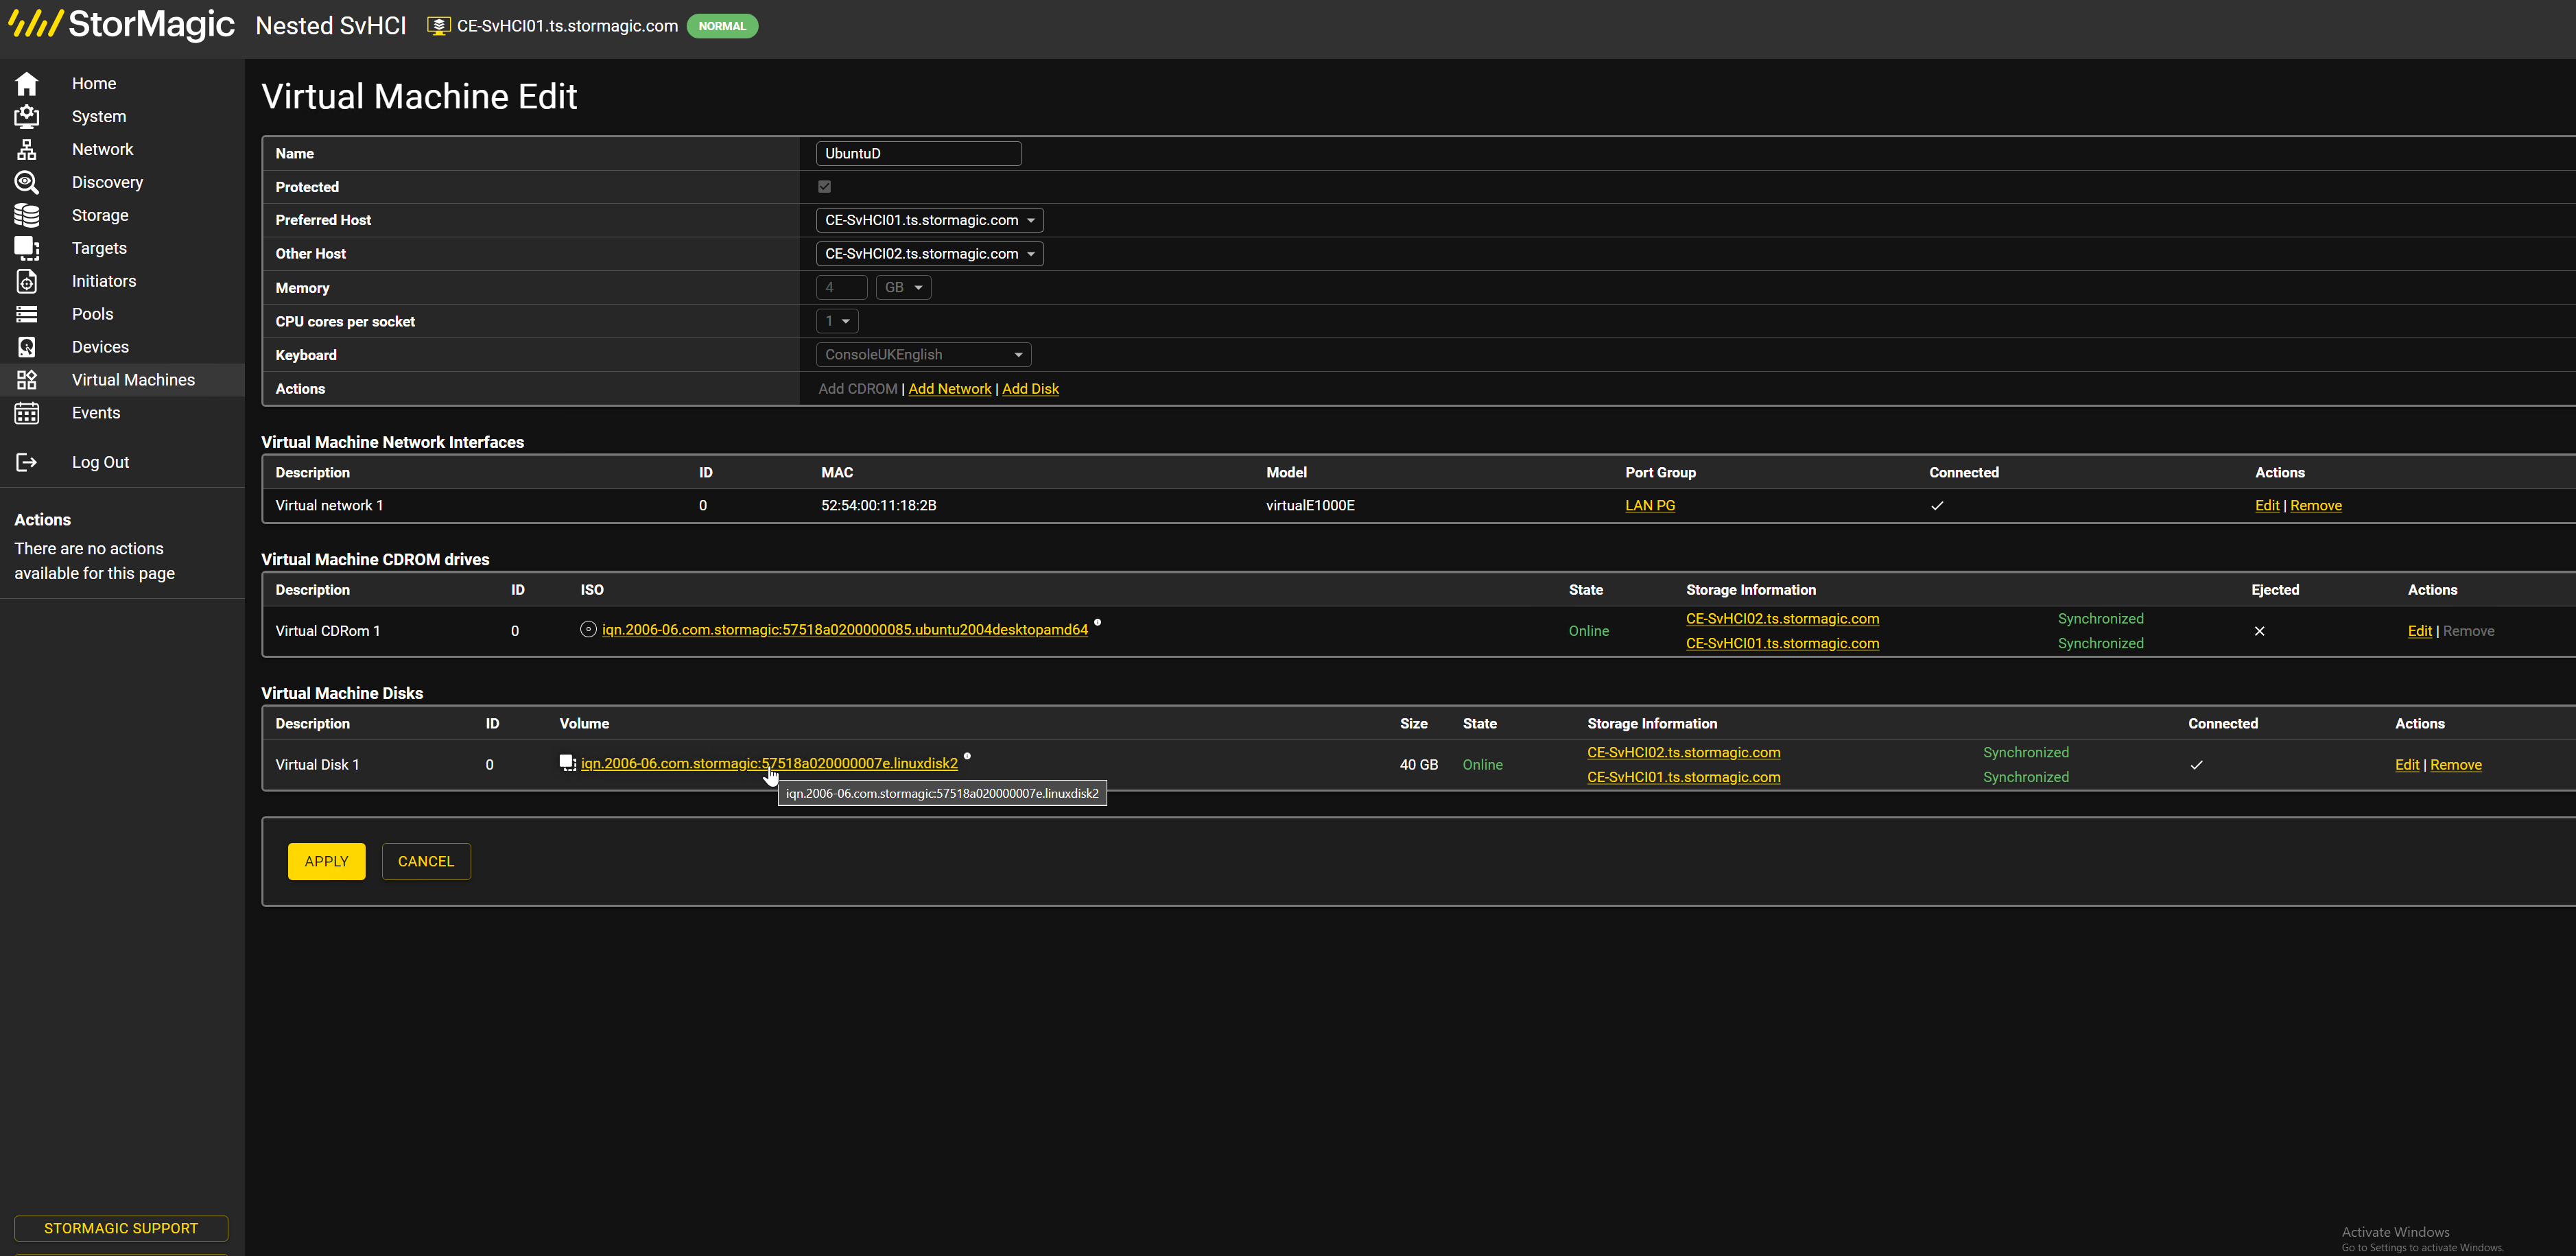Click the Log Out arrow icon

27,463
